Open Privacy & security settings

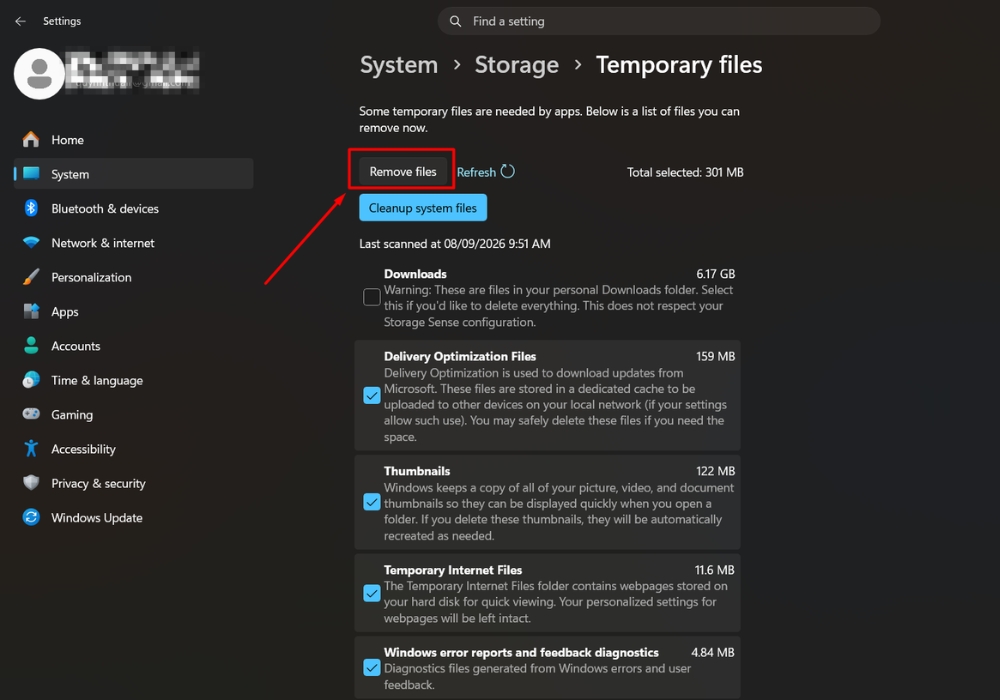pos(133,484)
